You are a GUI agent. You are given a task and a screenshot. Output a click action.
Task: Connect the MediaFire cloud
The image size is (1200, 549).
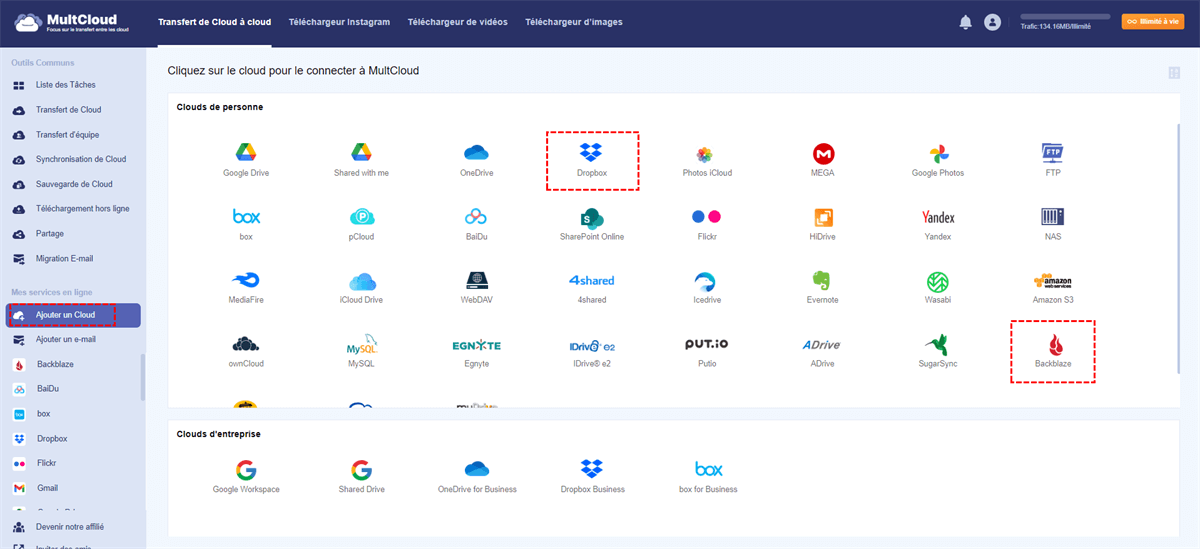point(246,281)
